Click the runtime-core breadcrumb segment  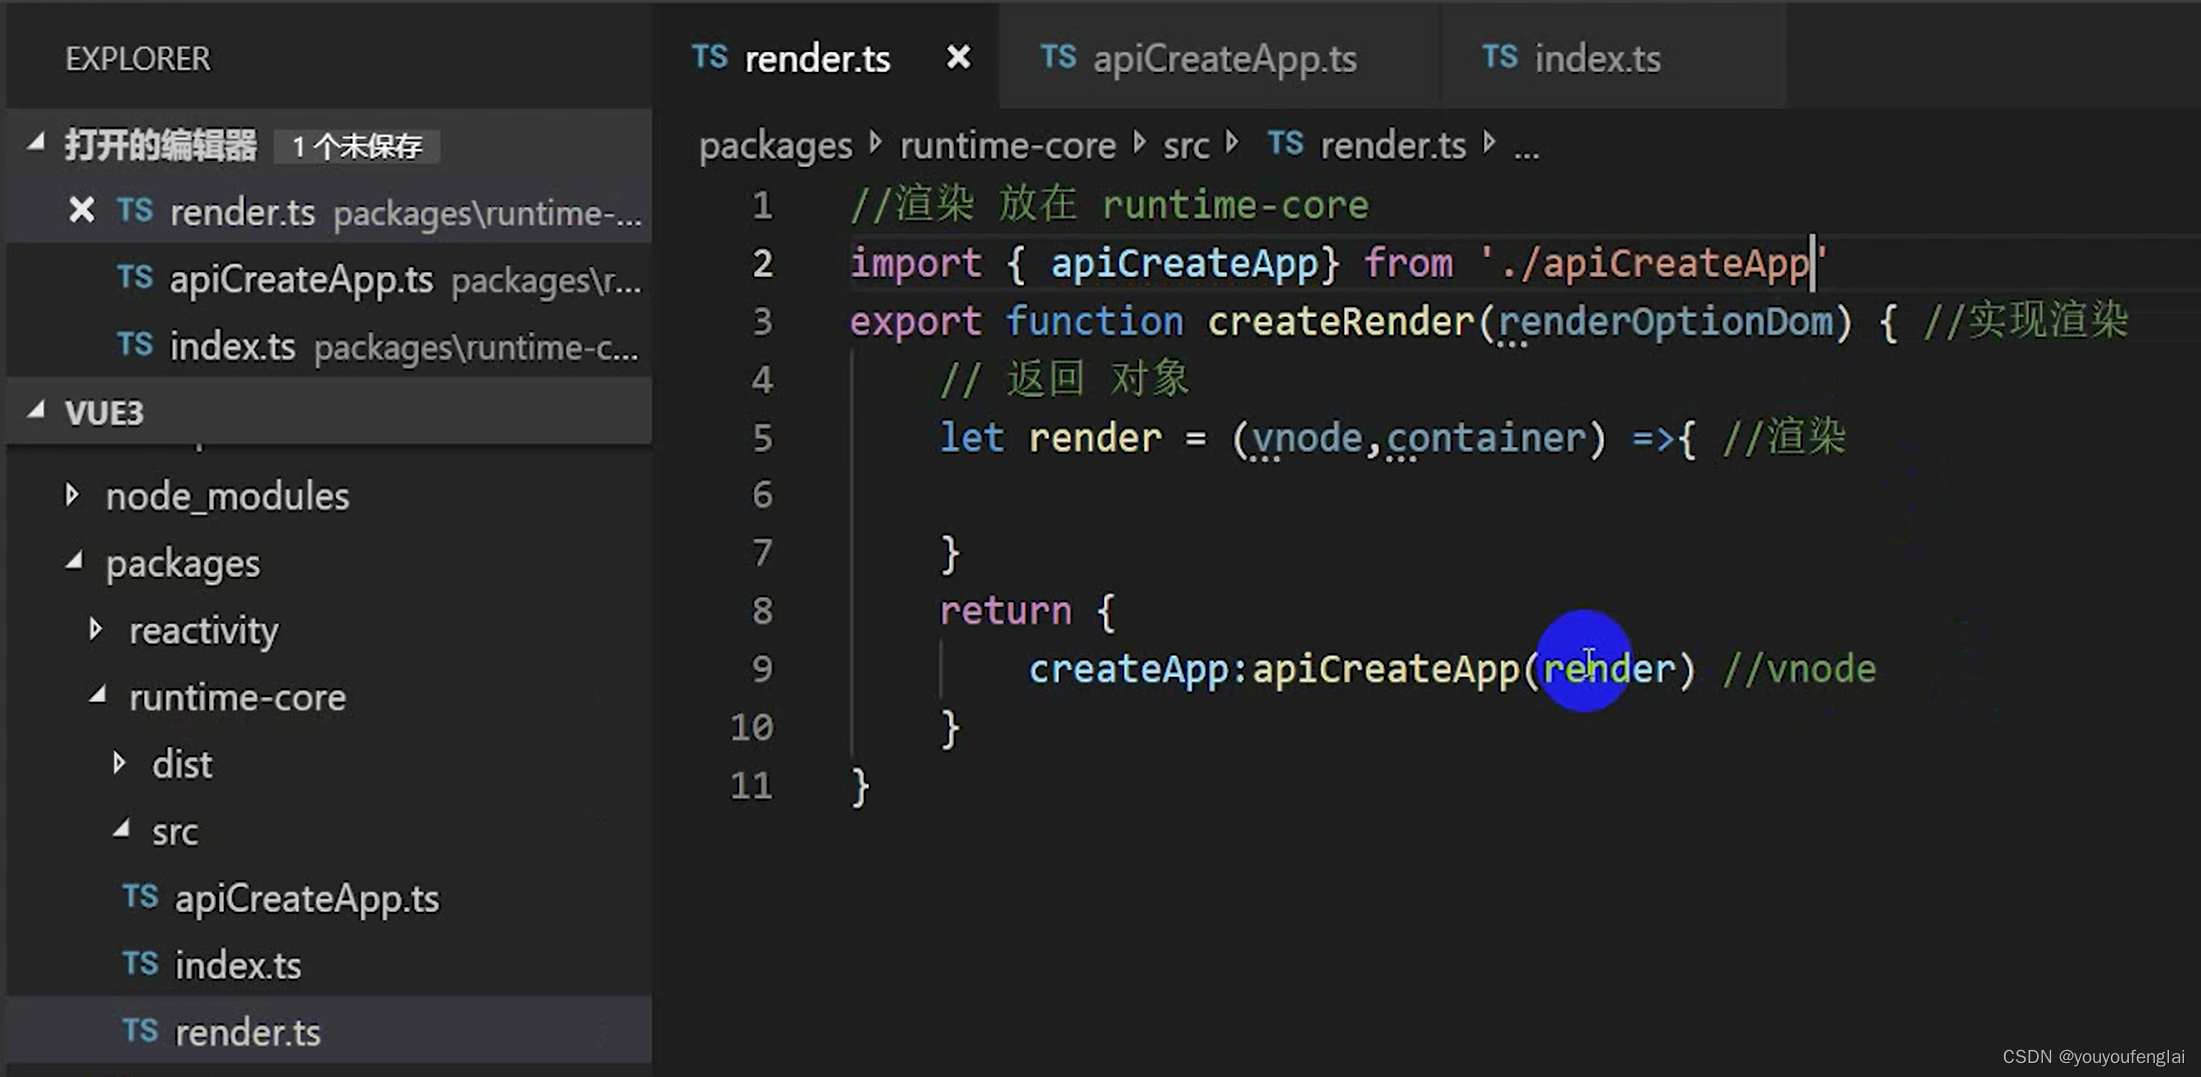(1007, 146)
